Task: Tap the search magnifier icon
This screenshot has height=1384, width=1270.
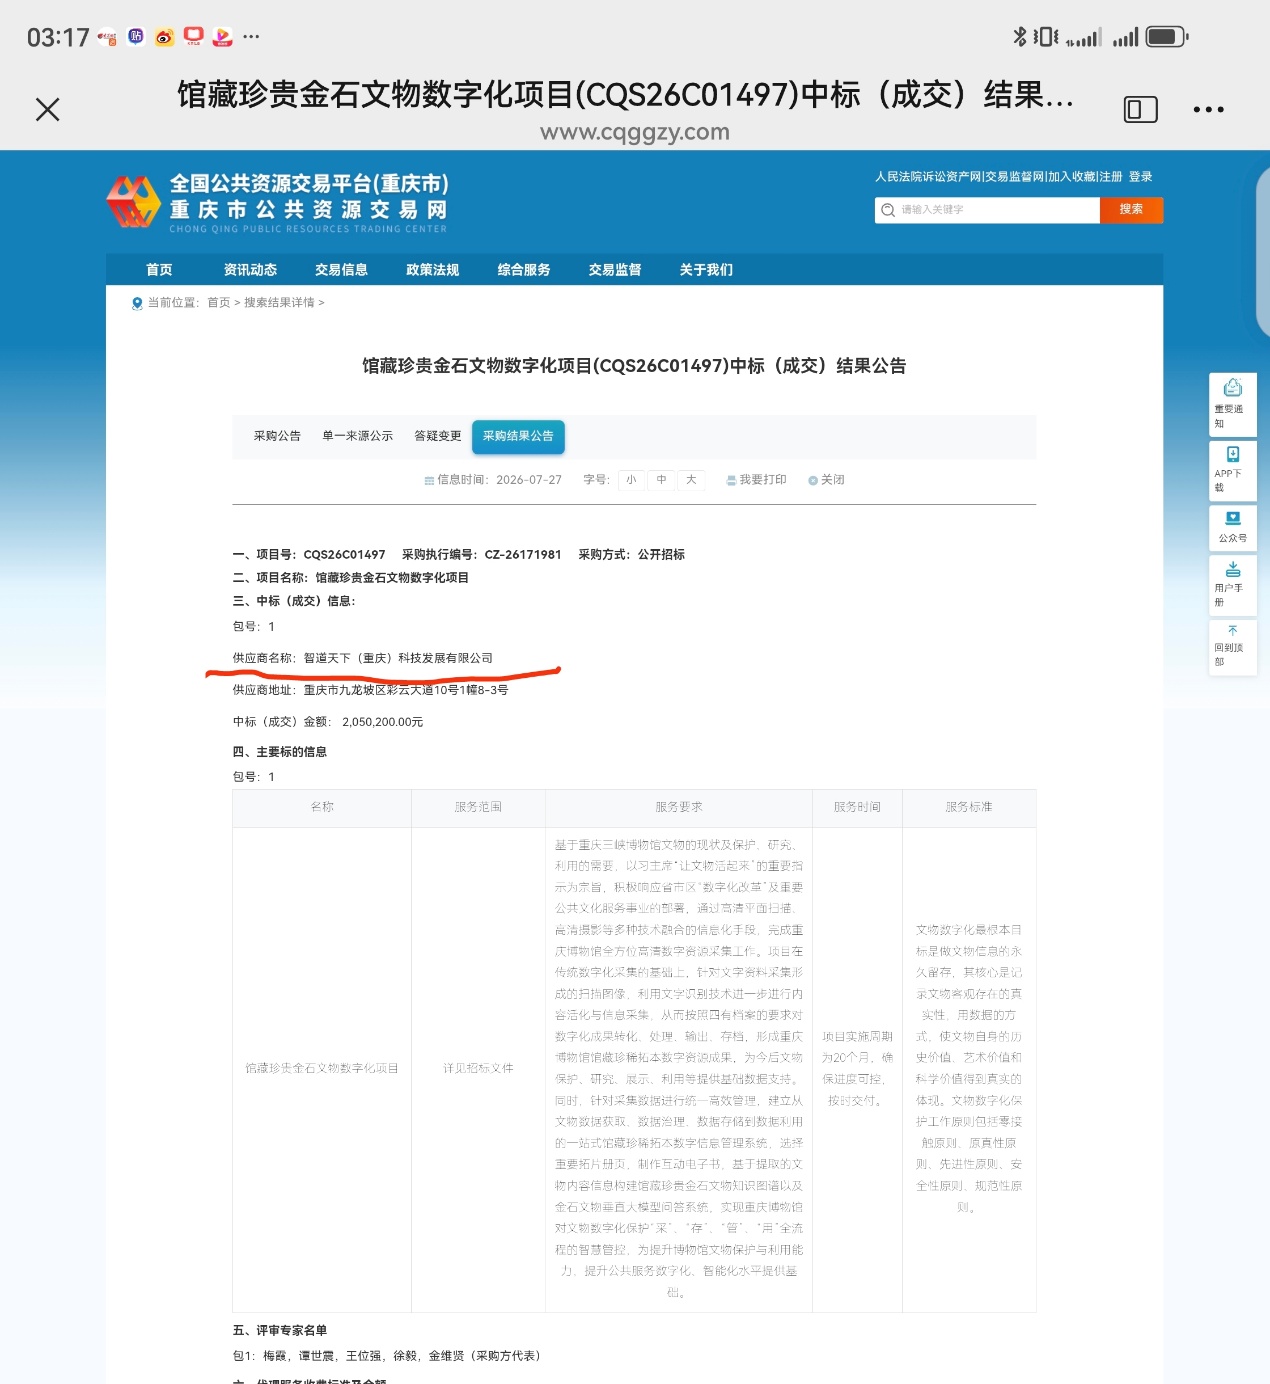Action: click(888, 210)
